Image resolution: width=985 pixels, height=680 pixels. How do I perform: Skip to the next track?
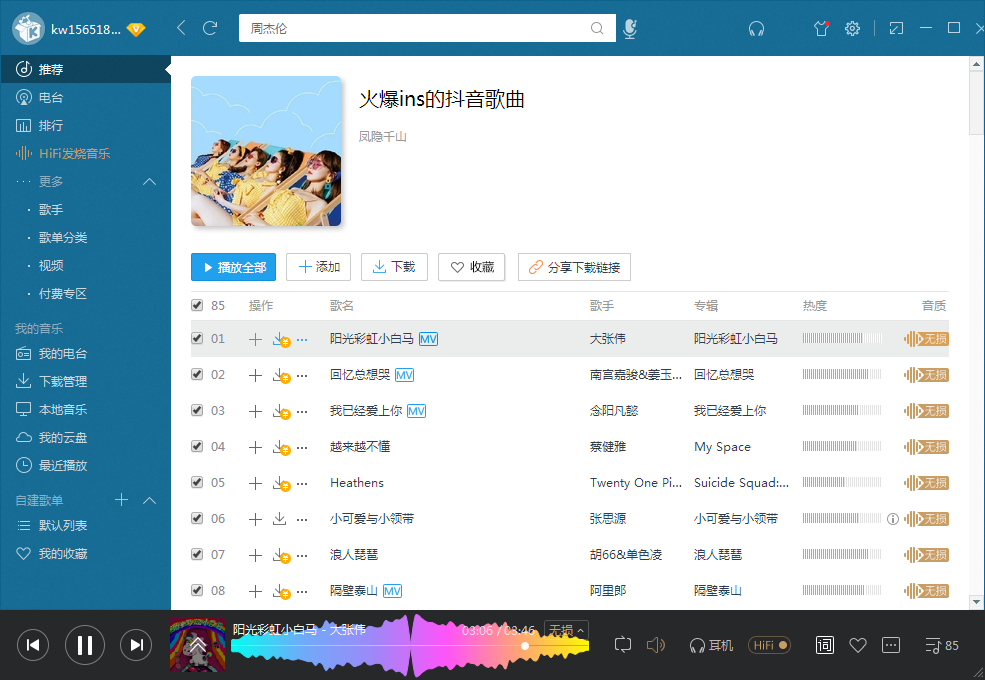pos(136,645)
